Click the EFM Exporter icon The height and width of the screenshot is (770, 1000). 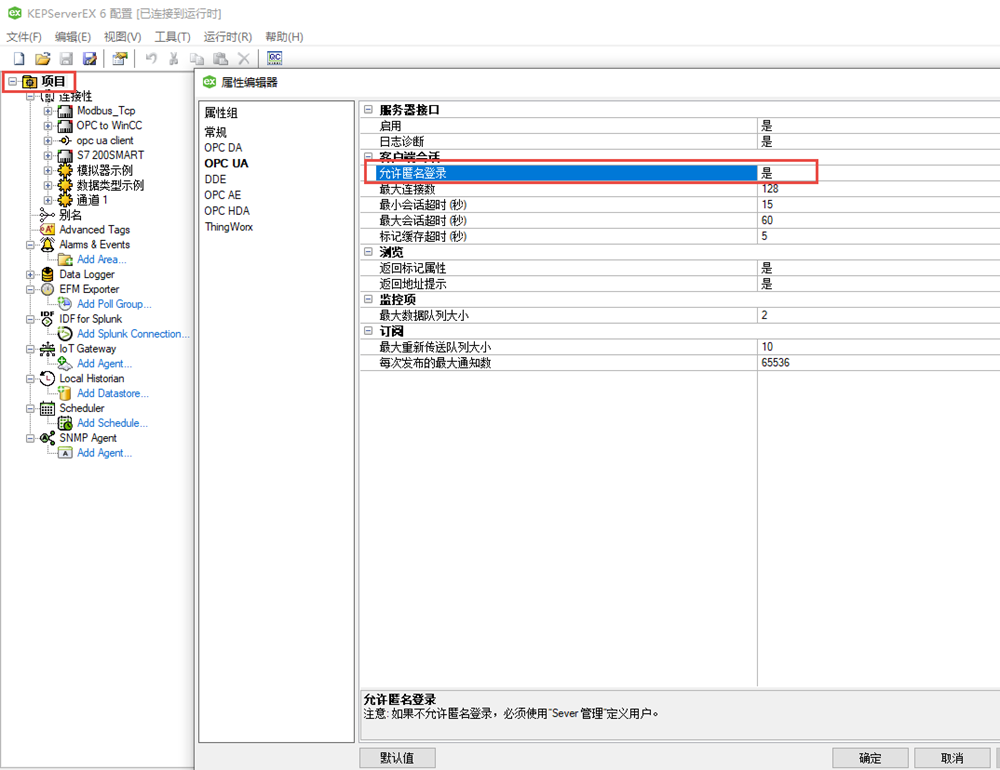(x=47, y=289)
